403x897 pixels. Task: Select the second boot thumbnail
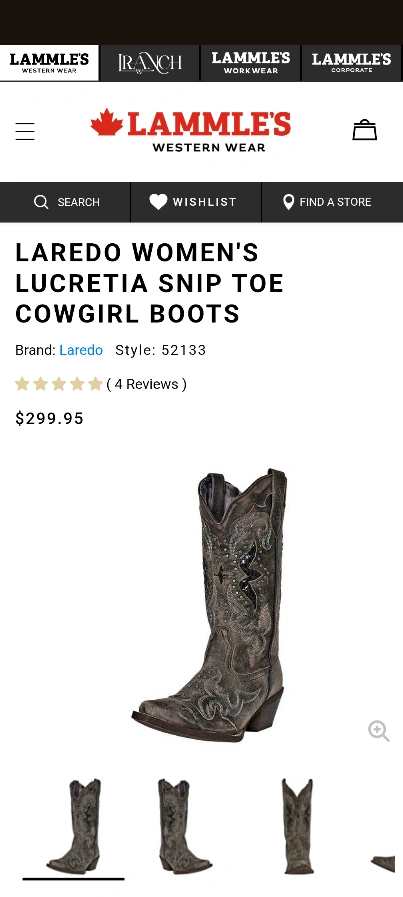pyautogui.click(x=183, y=826)
